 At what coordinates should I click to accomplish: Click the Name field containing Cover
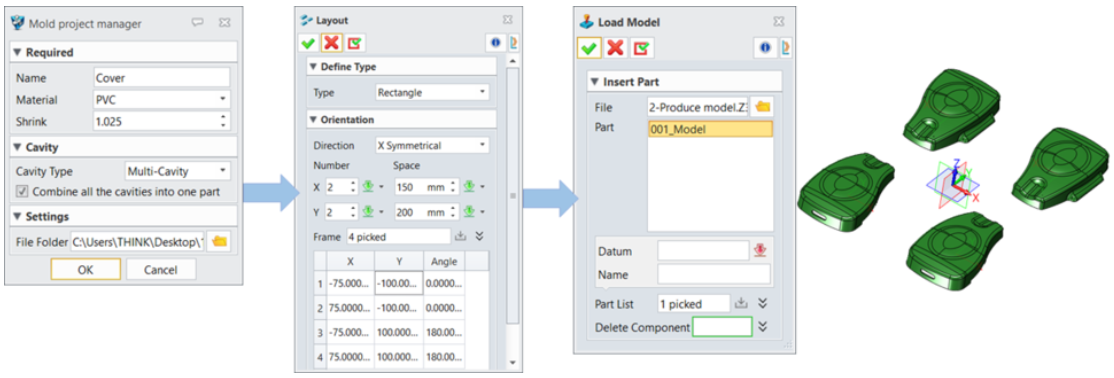click(162, 77)
